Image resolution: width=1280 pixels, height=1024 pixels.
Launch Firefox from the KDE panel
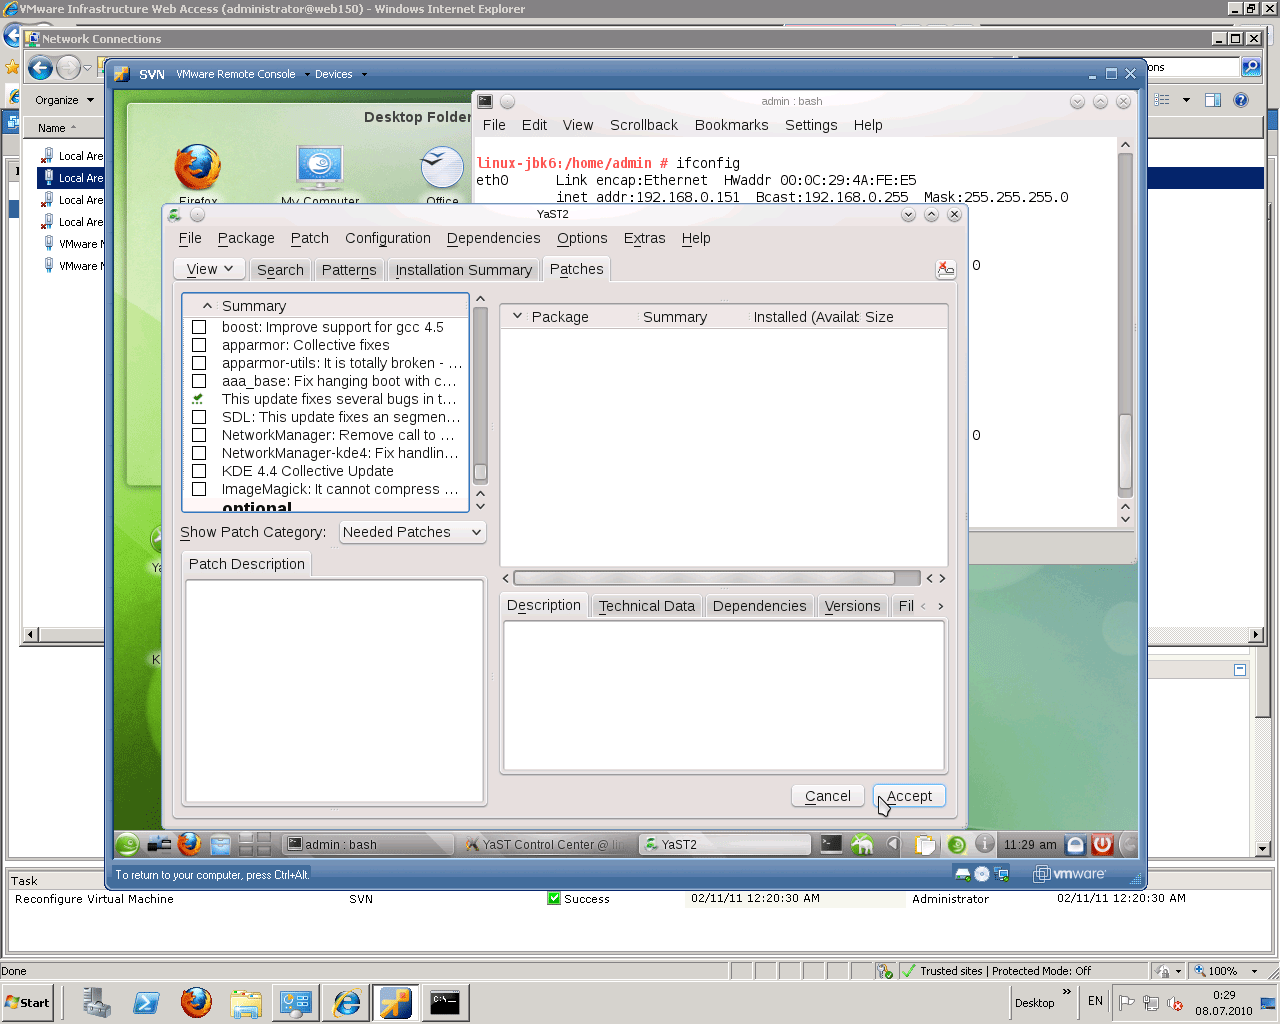pos(190,845)
